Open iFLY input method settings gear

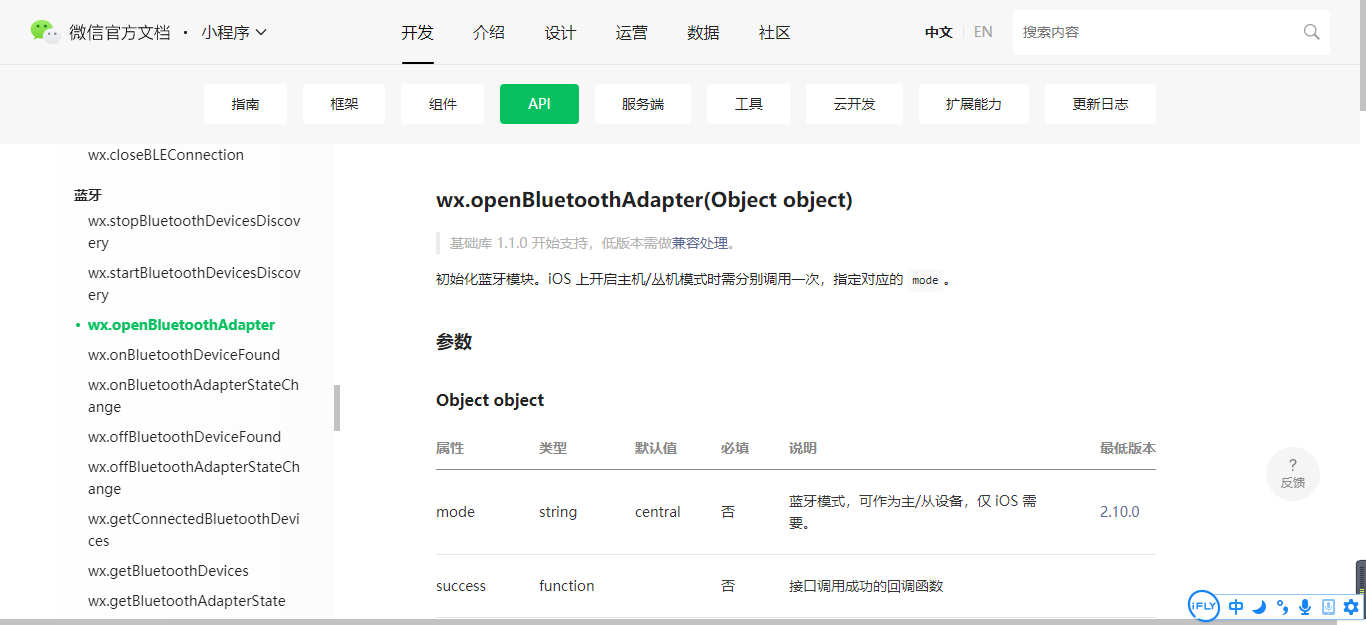1350,606
